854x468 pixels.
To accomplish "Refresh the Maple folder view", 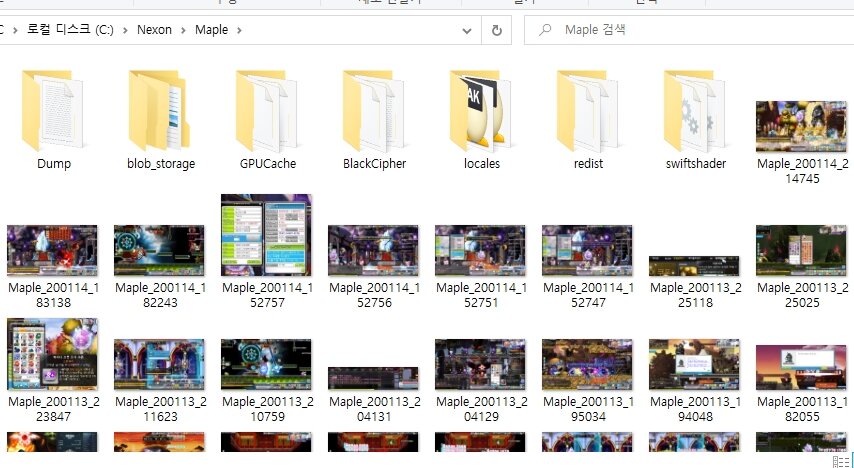I will pos(497,31).
